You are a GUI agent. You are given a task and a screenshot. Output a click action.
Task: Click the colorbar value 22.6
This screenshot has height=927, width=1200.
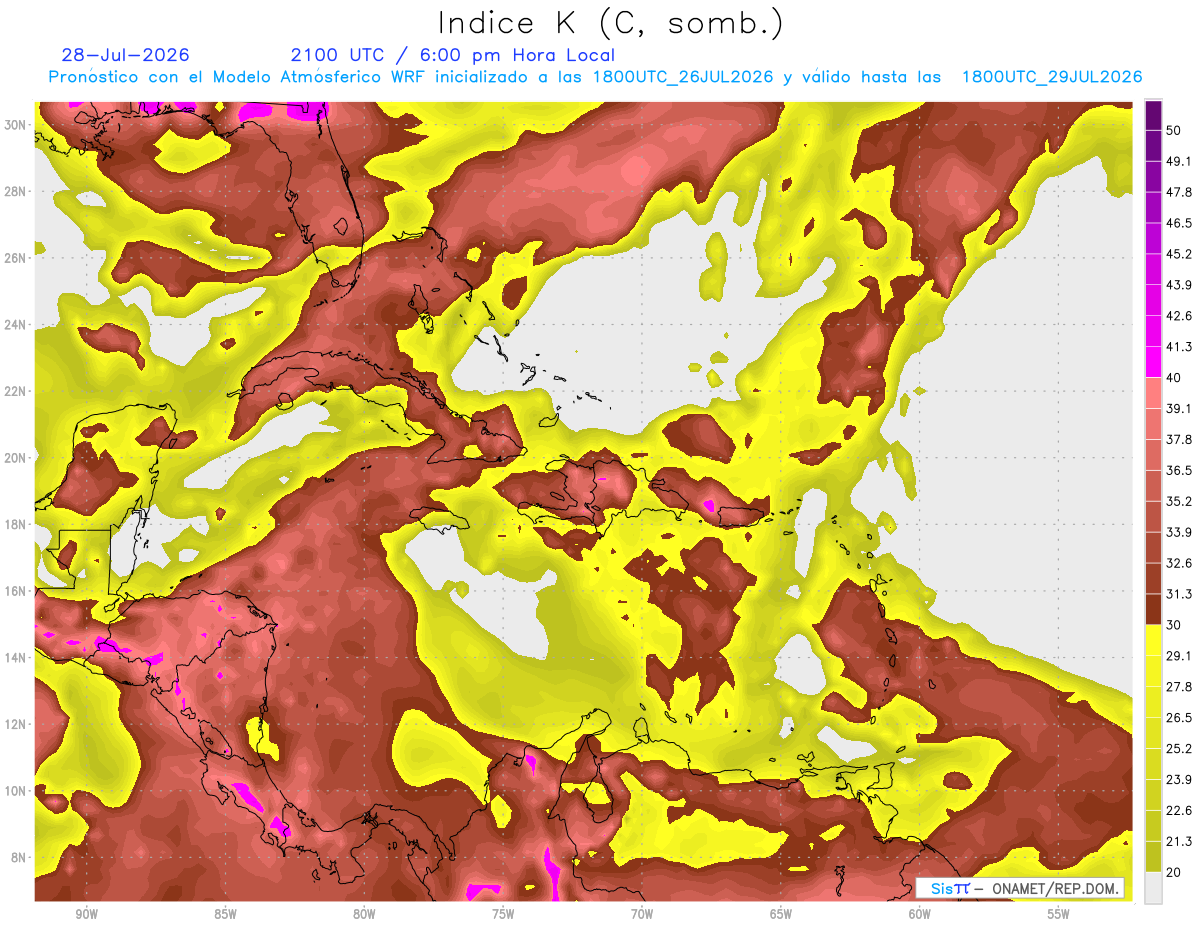1180,811
